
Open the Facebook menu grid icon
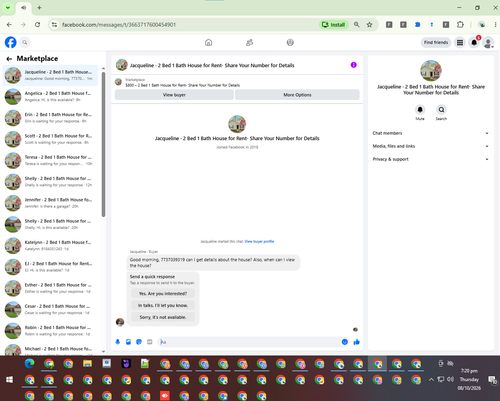pos(460,42)
